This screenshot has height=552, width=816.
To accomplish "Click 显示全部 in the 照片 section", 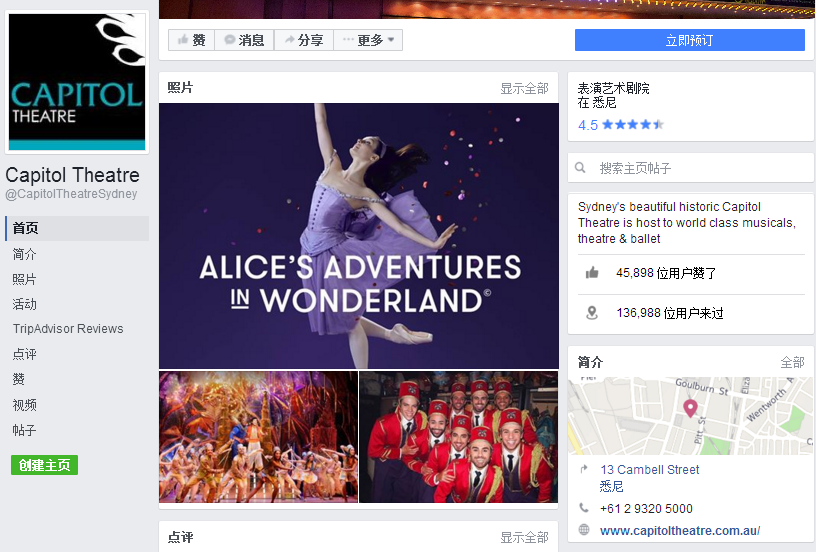I will pos(524,88).
